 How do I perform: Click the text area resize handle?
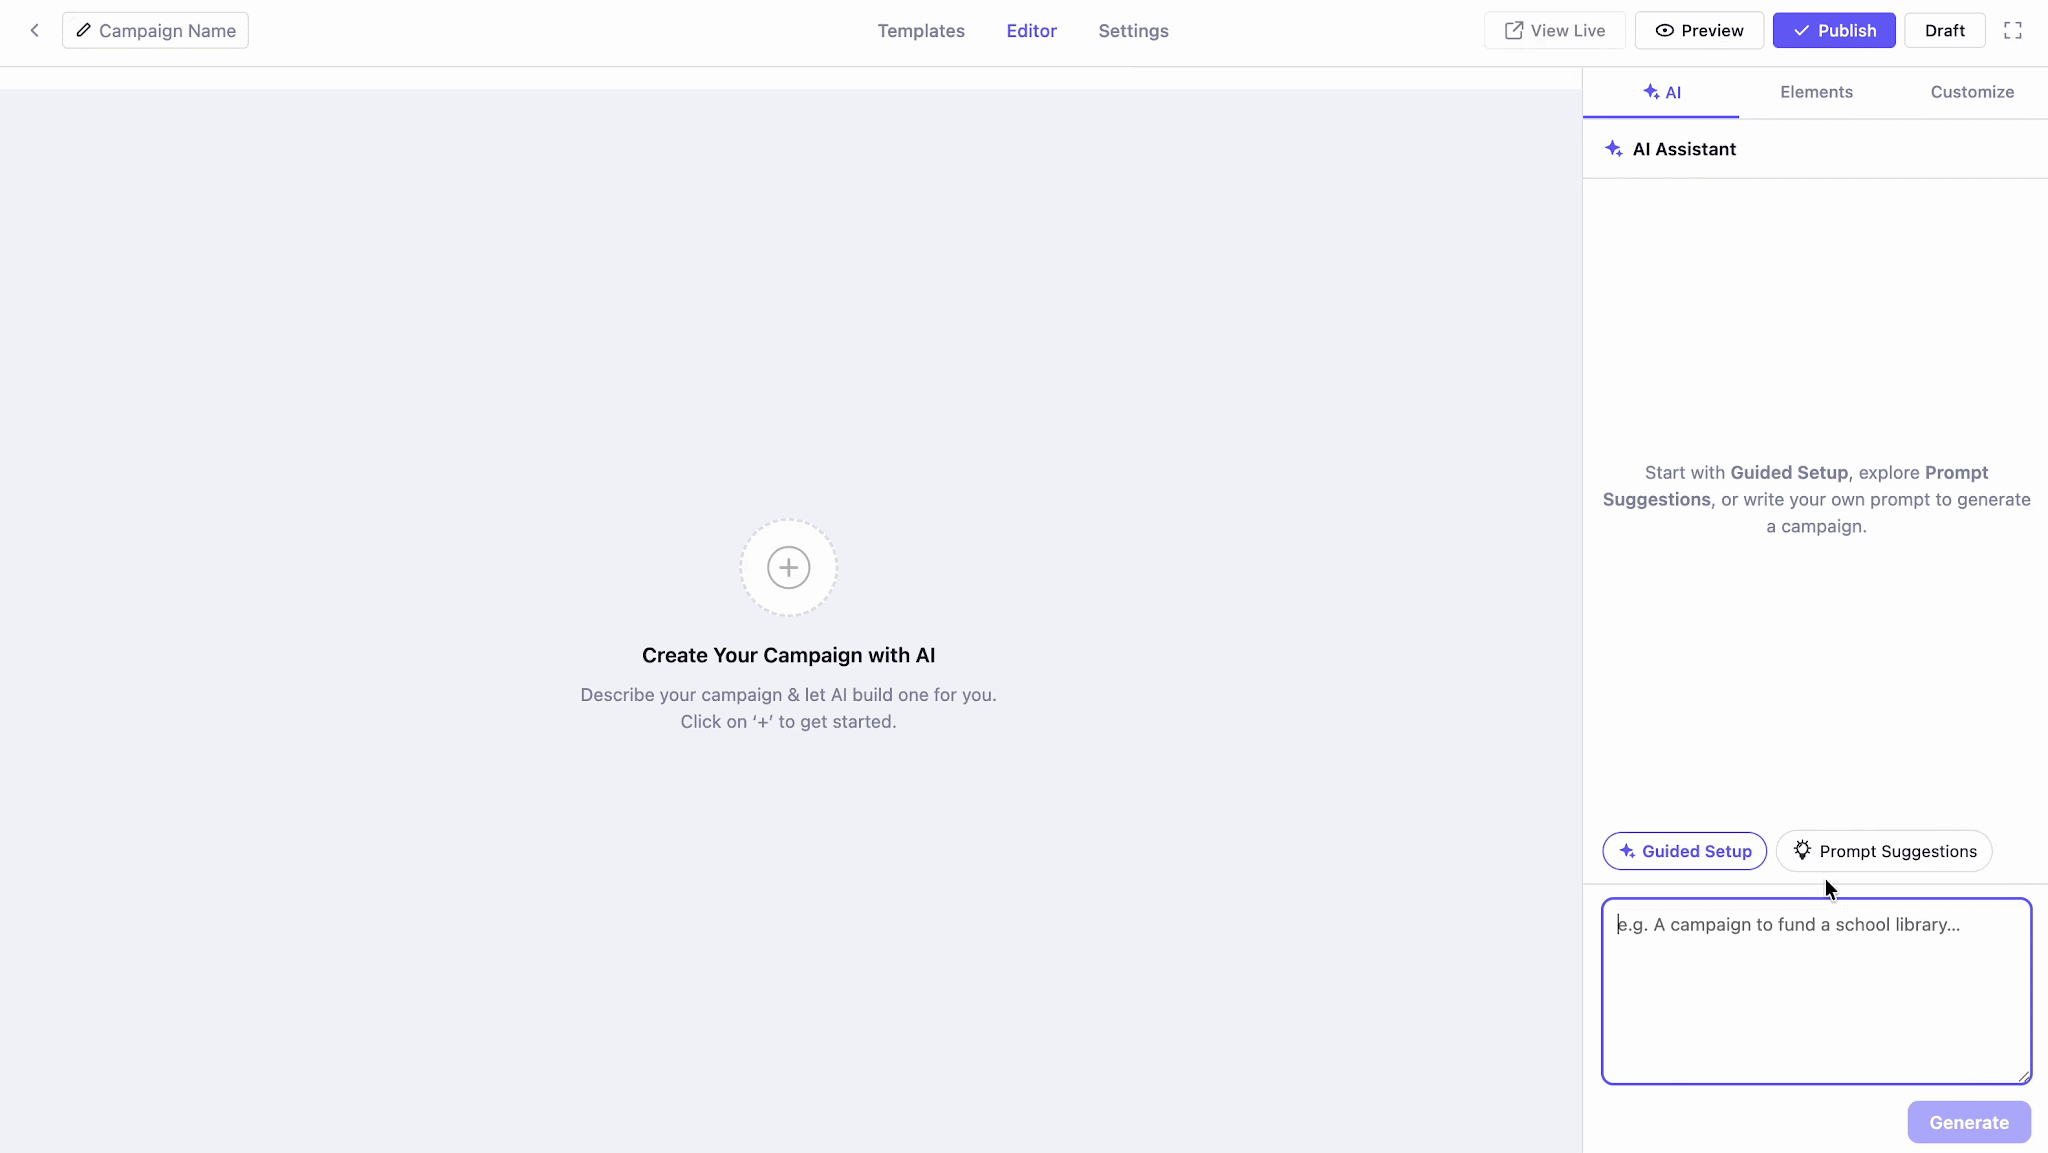[x=2023, y=1076]
